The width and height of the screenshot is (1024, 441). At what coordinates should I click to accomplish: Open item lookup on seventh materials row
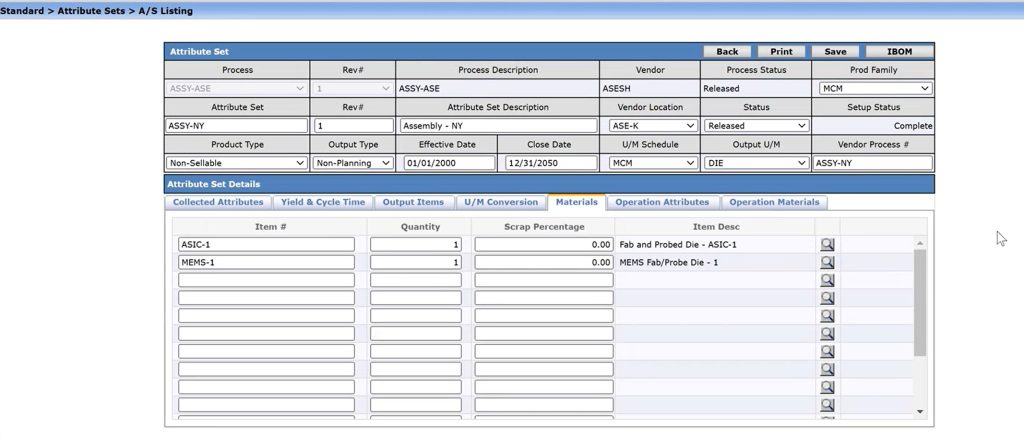[827, 352]
